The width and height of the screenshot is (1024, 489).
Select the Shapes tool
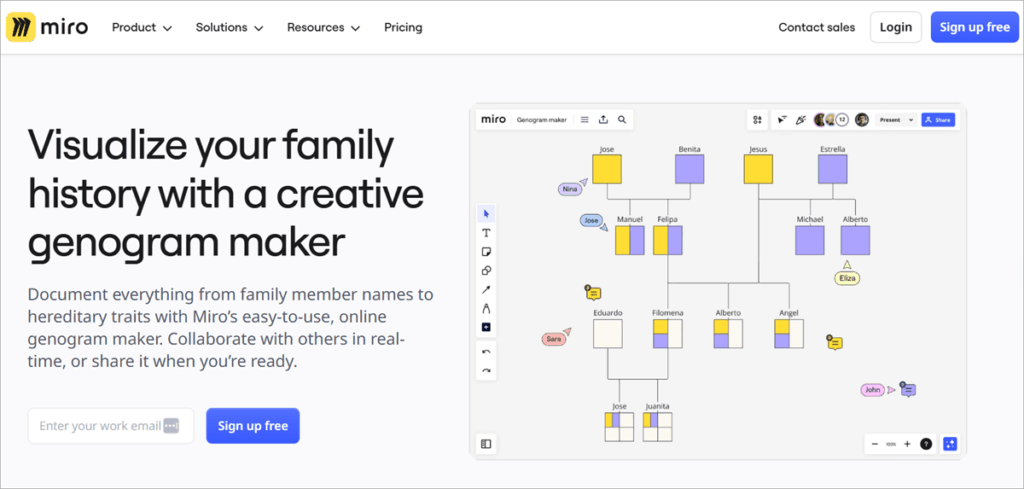pos(486,270)
